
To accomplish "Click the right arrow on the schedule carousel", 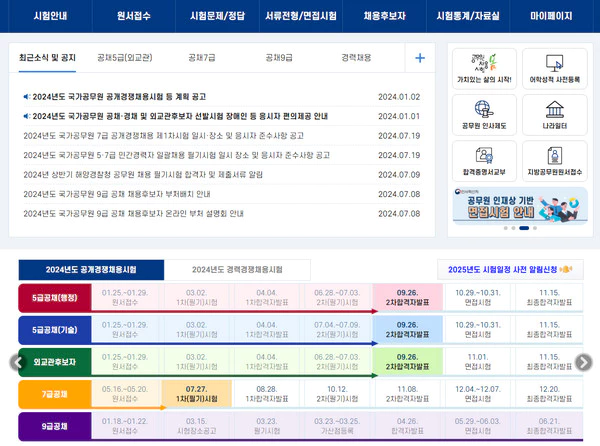I will 584,363.
